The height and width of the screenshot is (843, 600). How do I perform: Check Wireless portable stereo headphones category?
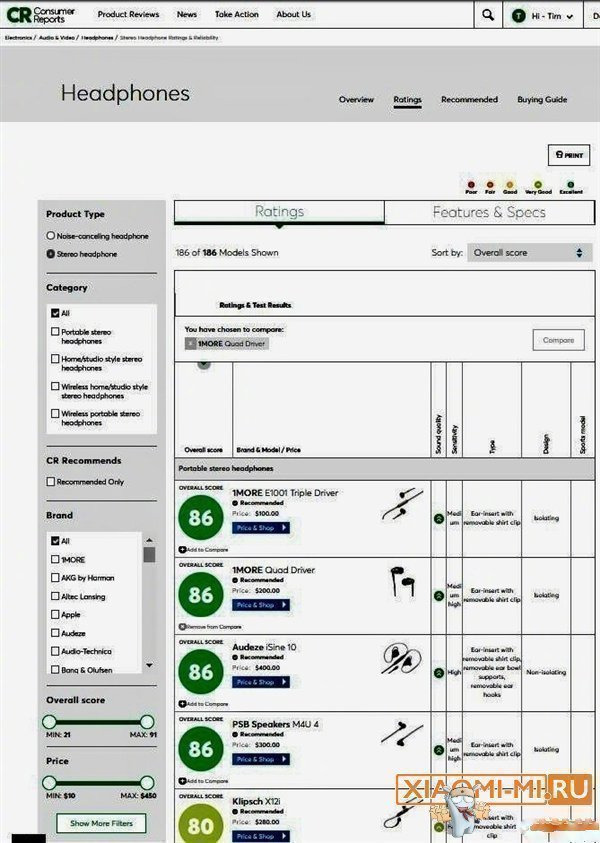tap(55, 413)
